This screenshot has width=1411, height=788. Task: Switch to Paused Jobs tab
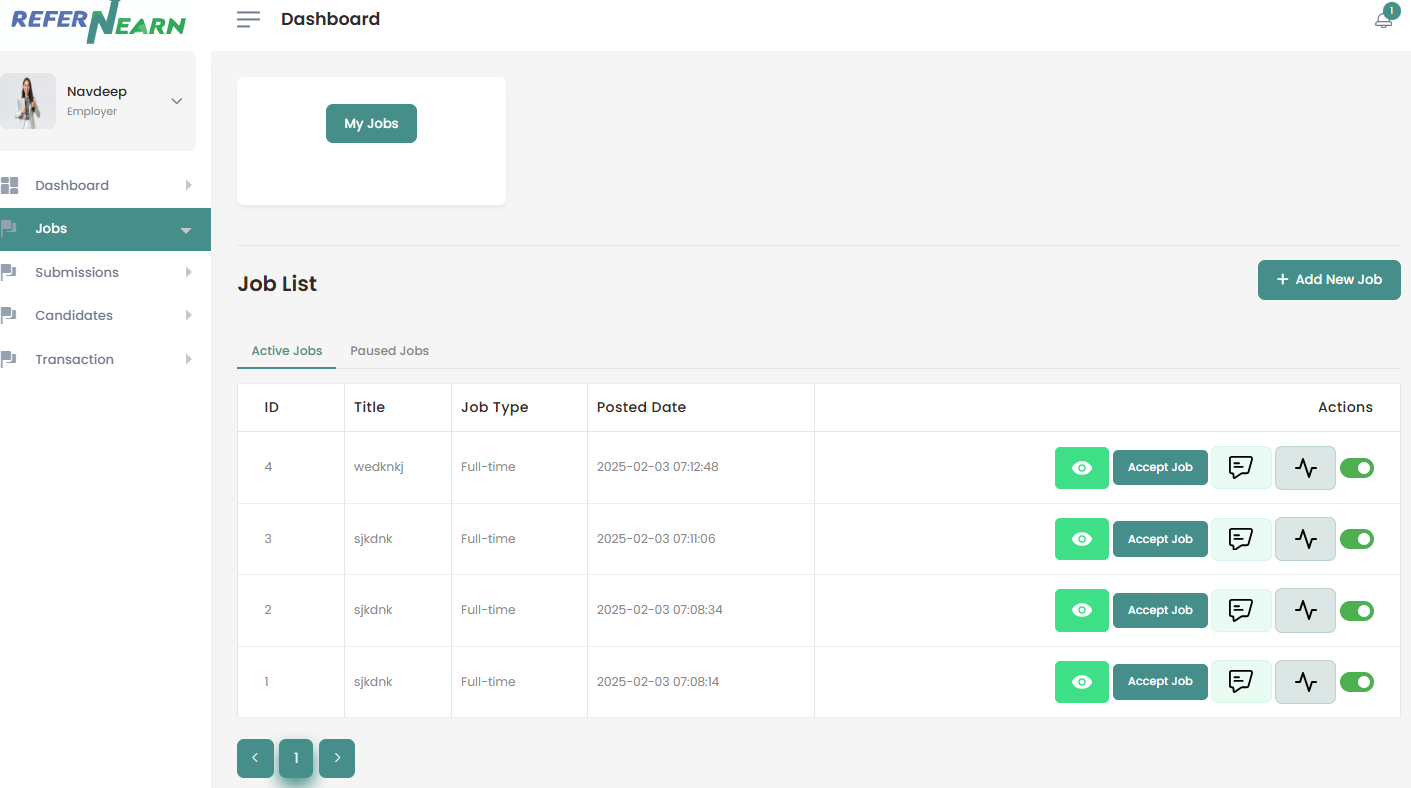click(x=389, y=351)
